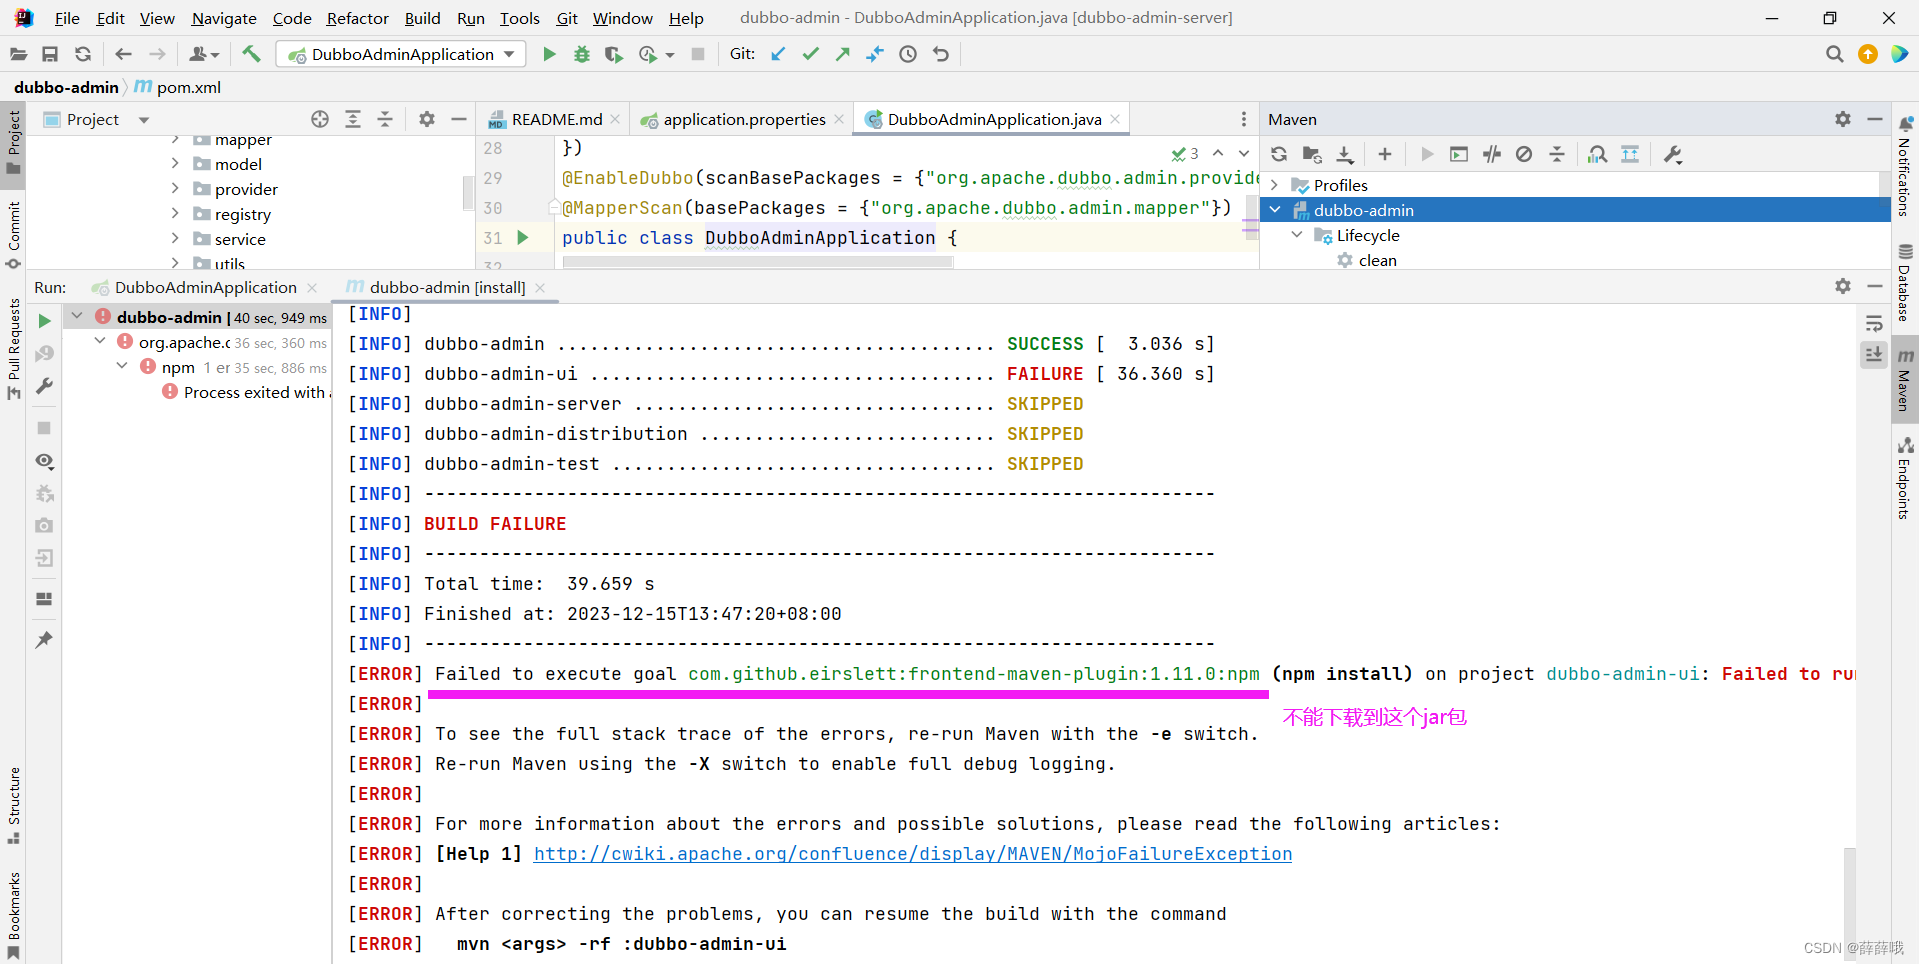Show Maven dependencies diagram icon
Image resolution: width=1919 pixels, height=964 pixels.
(1598, 154)
